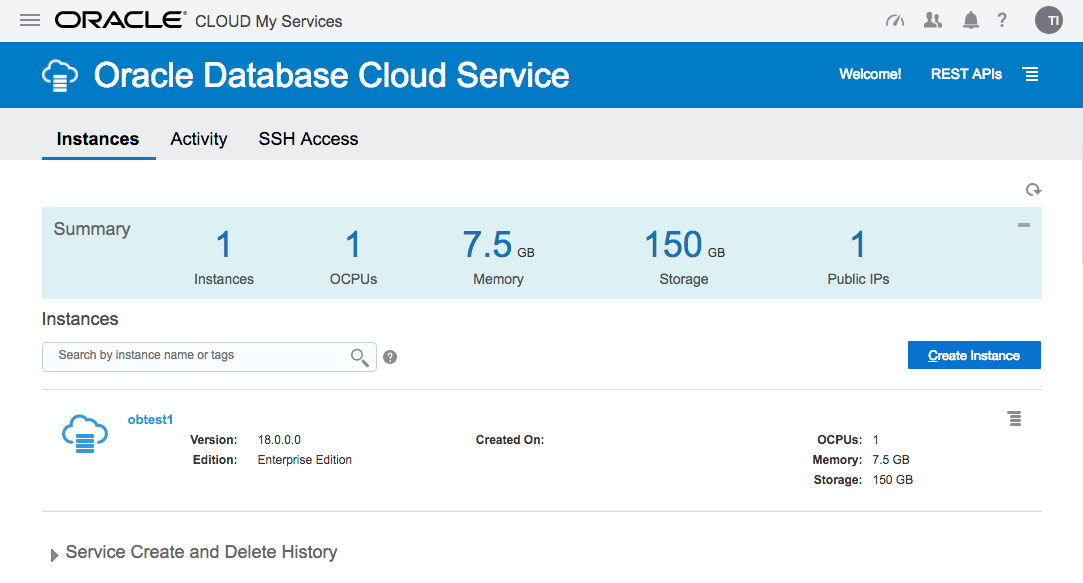Open the users icon in header

coord(932,21)
